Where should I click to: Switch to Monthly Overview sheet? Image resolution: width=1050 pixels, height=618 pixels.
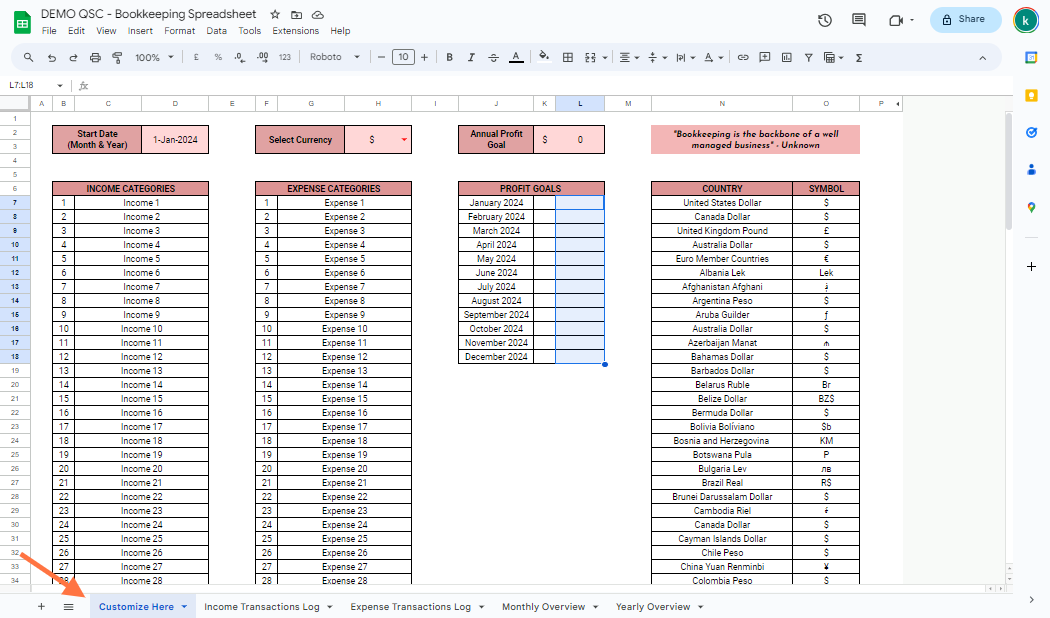544,607
